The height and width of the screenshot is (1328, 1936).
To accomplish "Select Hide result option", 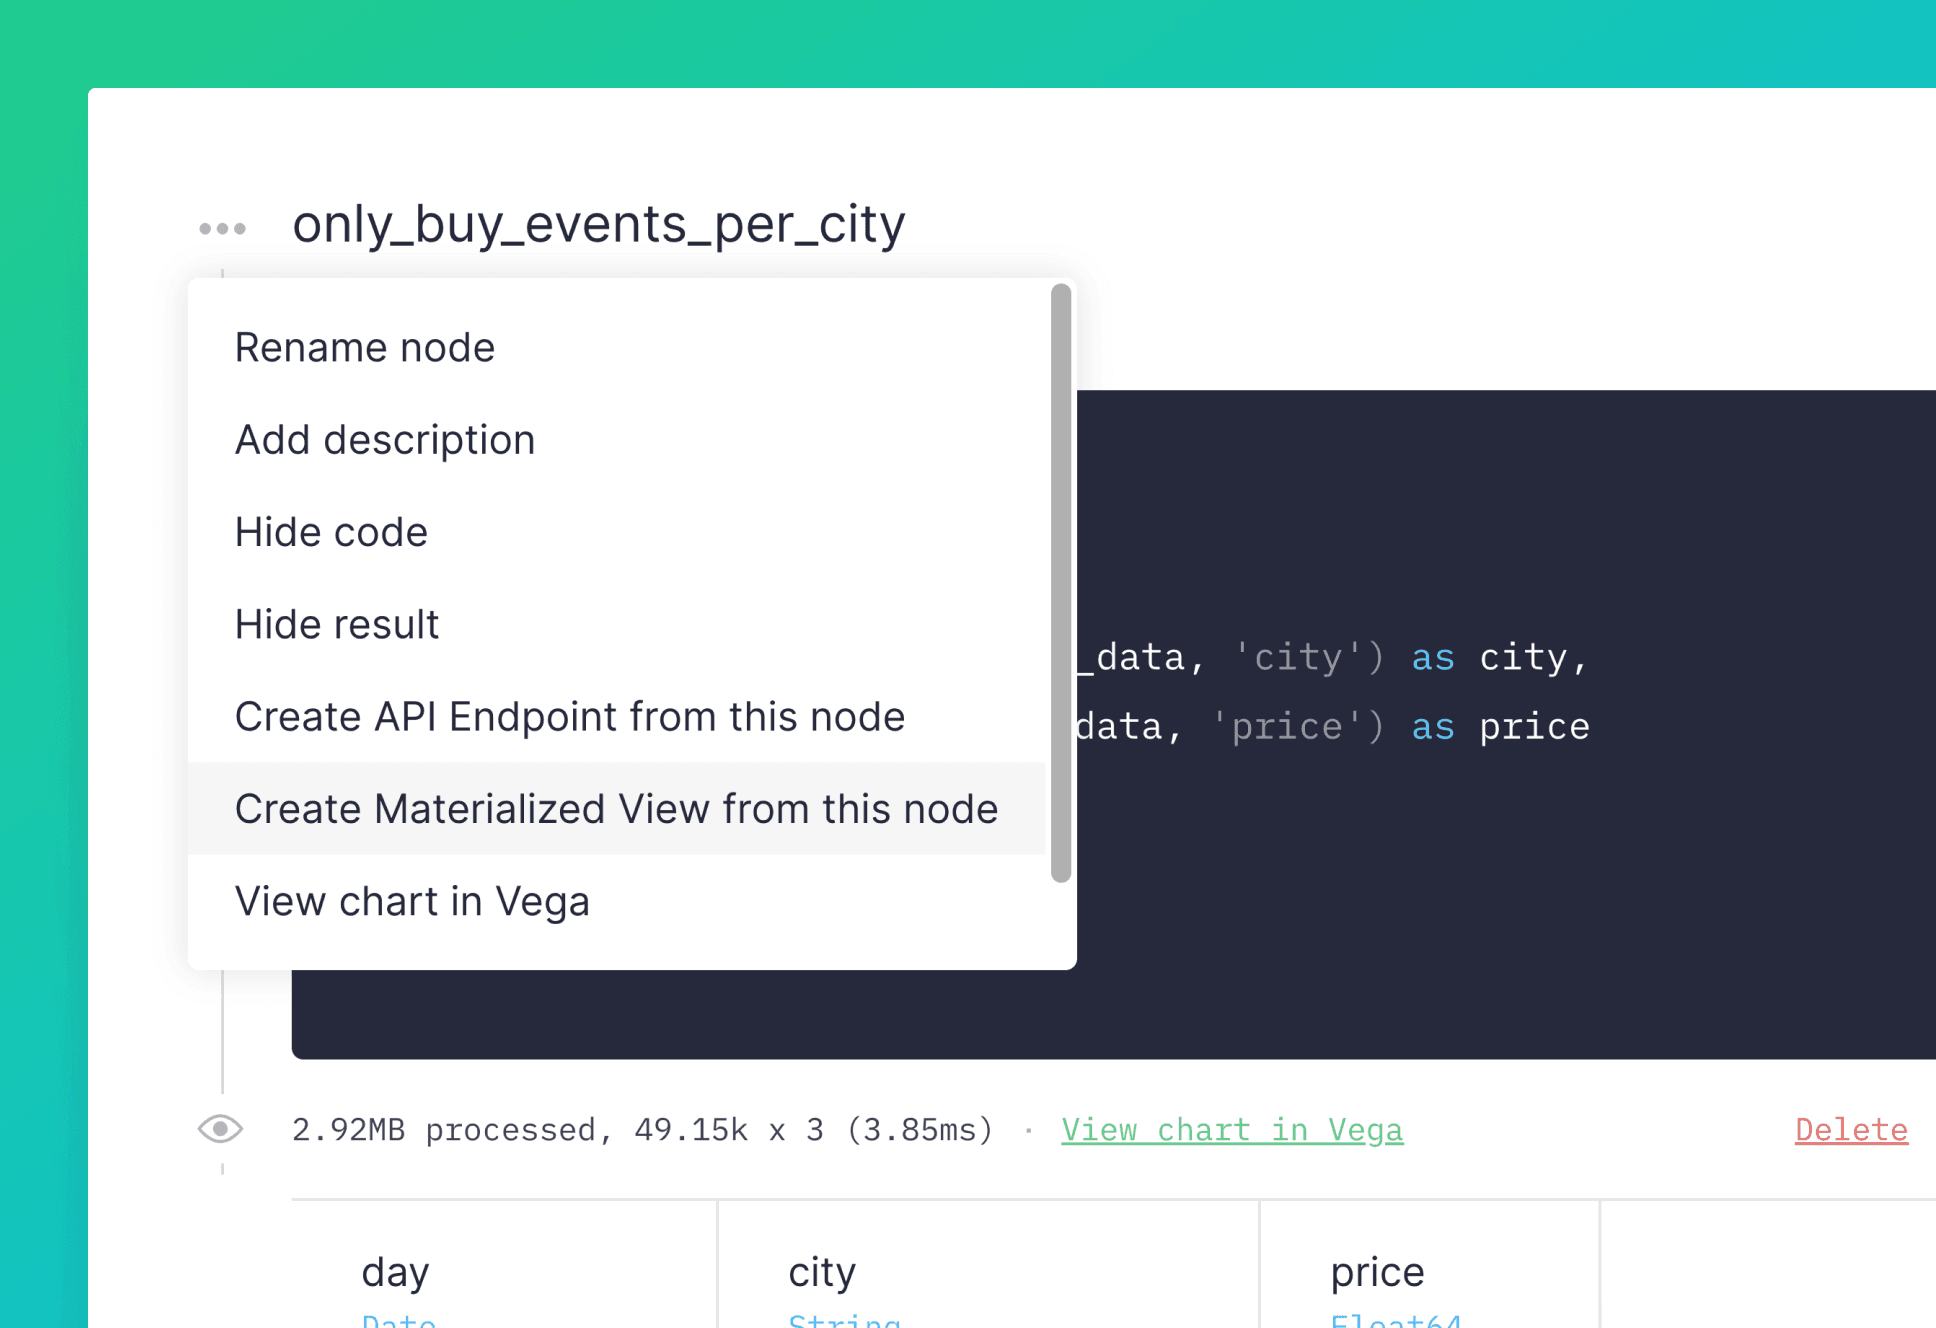I will (x=337, y=624).
